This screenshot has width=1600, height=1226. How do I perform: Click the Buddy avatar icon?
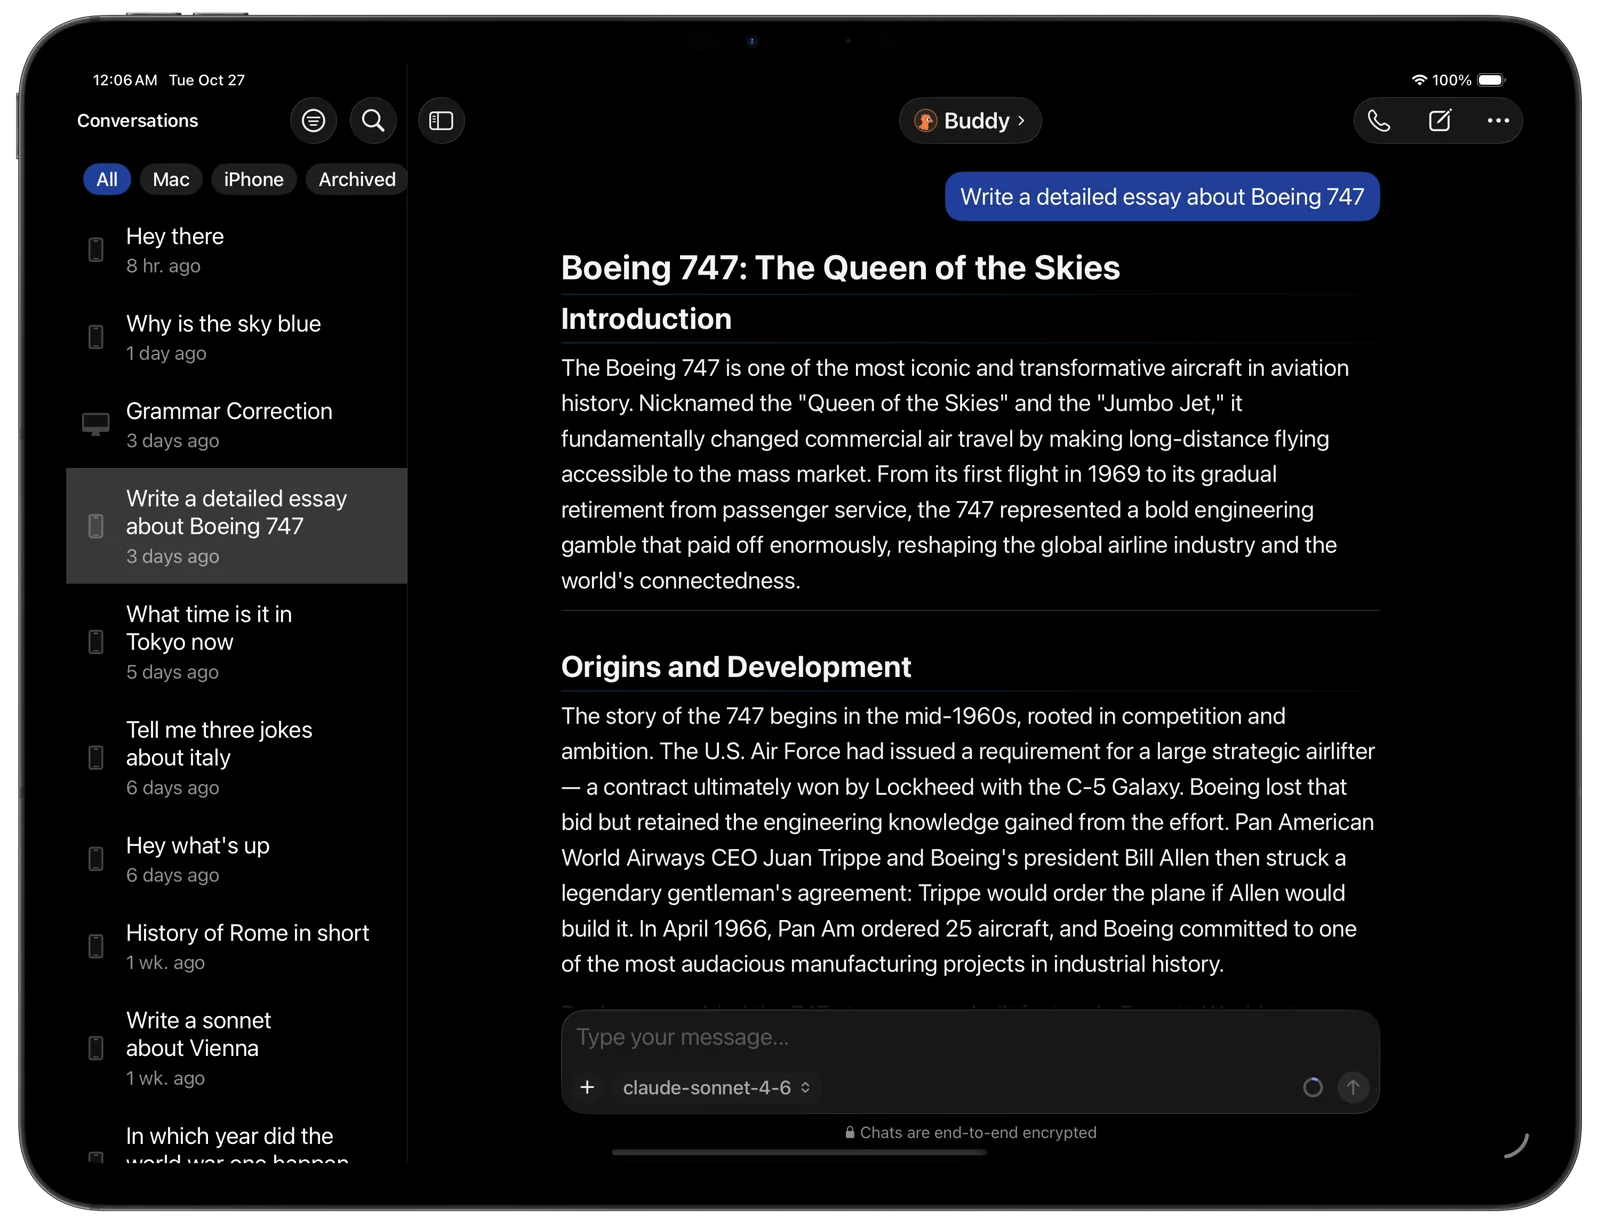point(926,121)
